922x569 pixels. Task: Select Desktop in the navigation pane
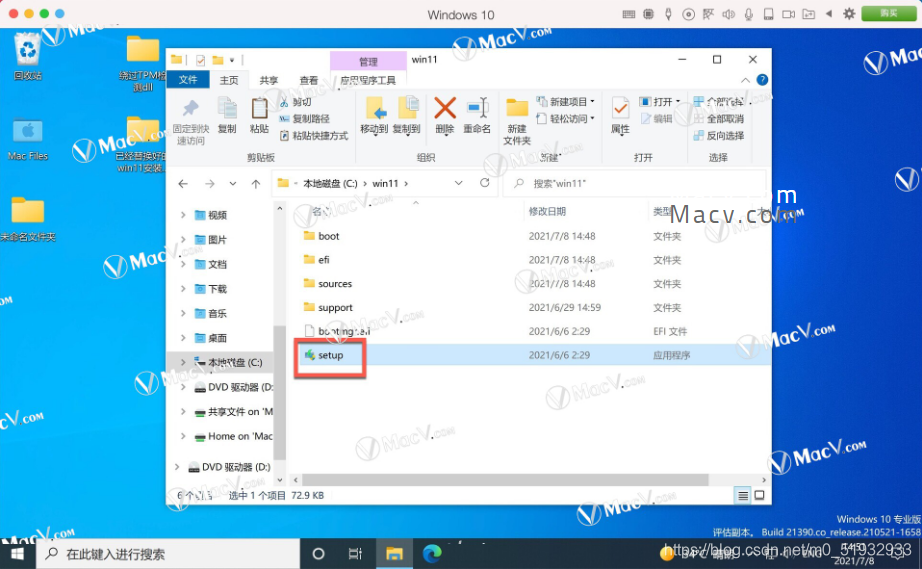tap(217, 338)
